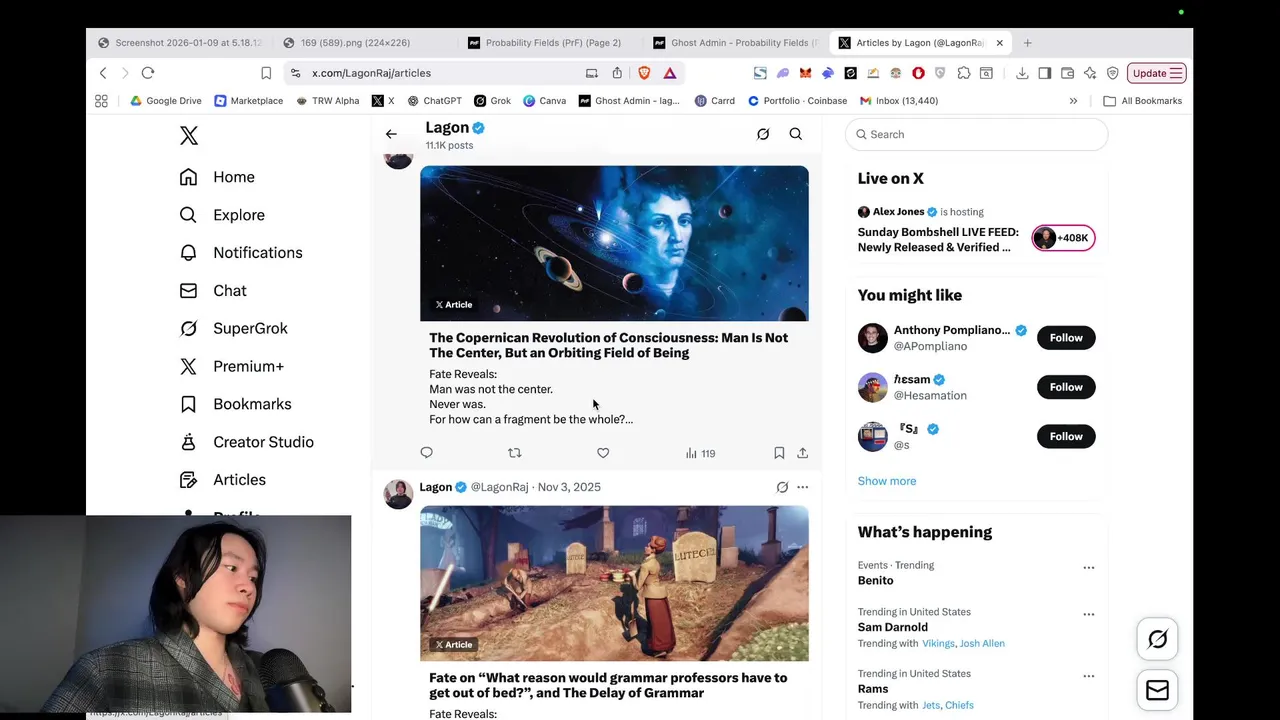Click the Search X input field
Image resolution: width=1280 pixels, height=720 pixels.
(x=977, y=134)
